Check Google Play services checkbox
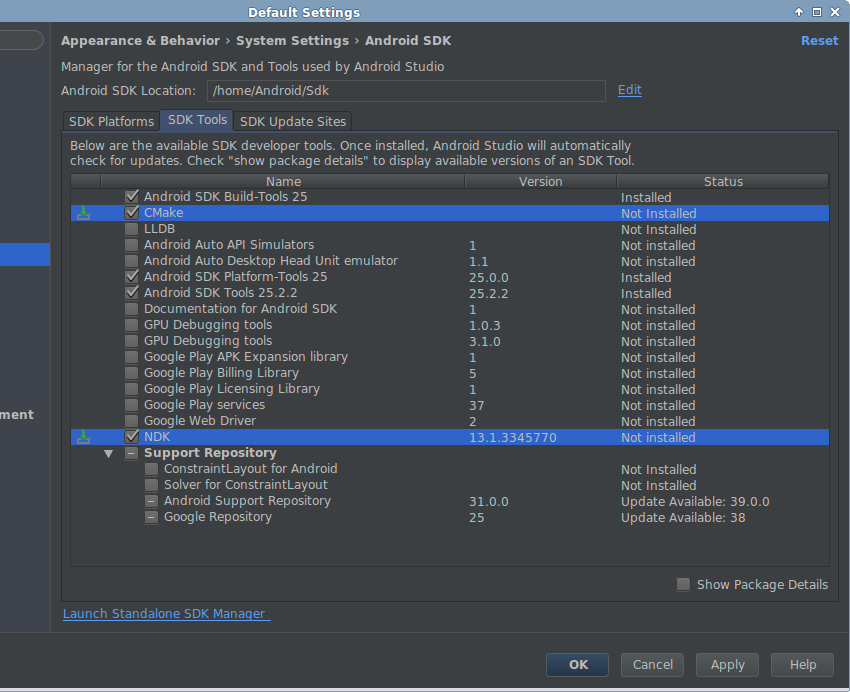The image size is (850, 692). click(x=132, y=405)
